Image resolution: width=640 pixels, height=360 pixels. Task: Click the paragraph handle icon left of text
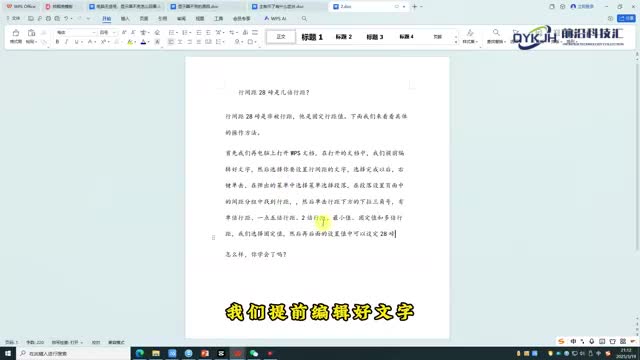[x=213, y=237]
